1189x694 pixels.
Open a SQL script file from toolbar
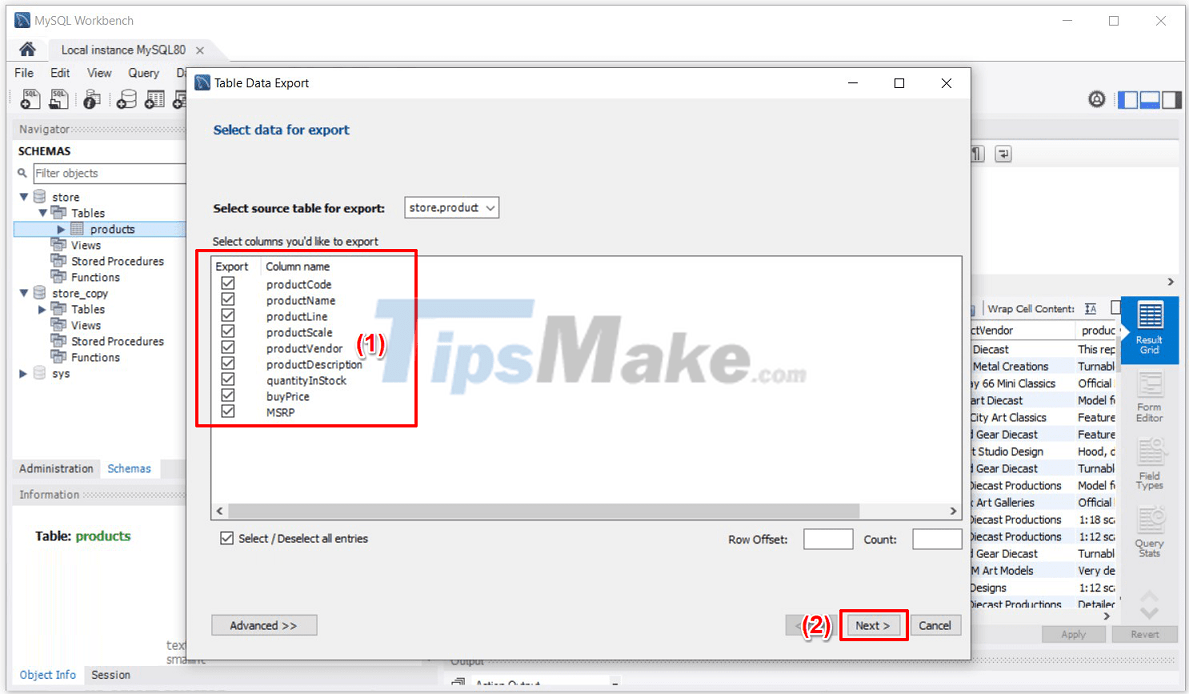(58, 99)
